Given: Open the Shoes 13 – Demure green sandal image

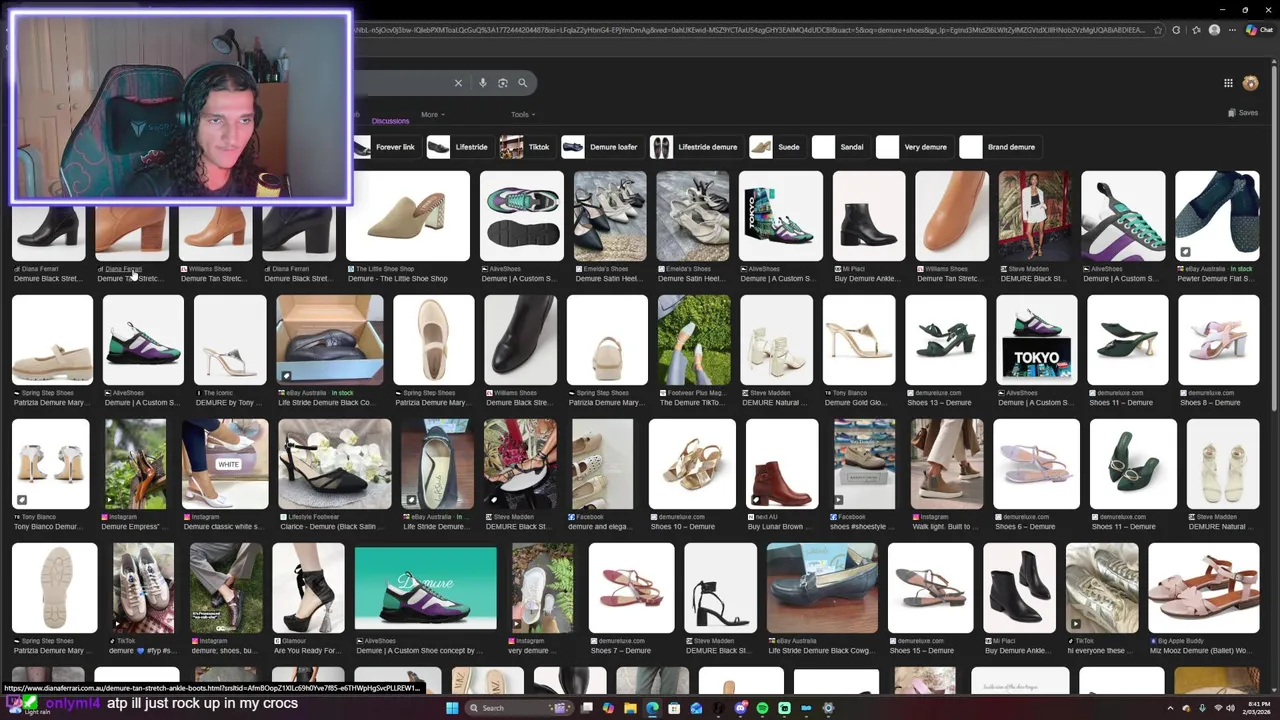Looking at the screenshot, I should 946,340.
